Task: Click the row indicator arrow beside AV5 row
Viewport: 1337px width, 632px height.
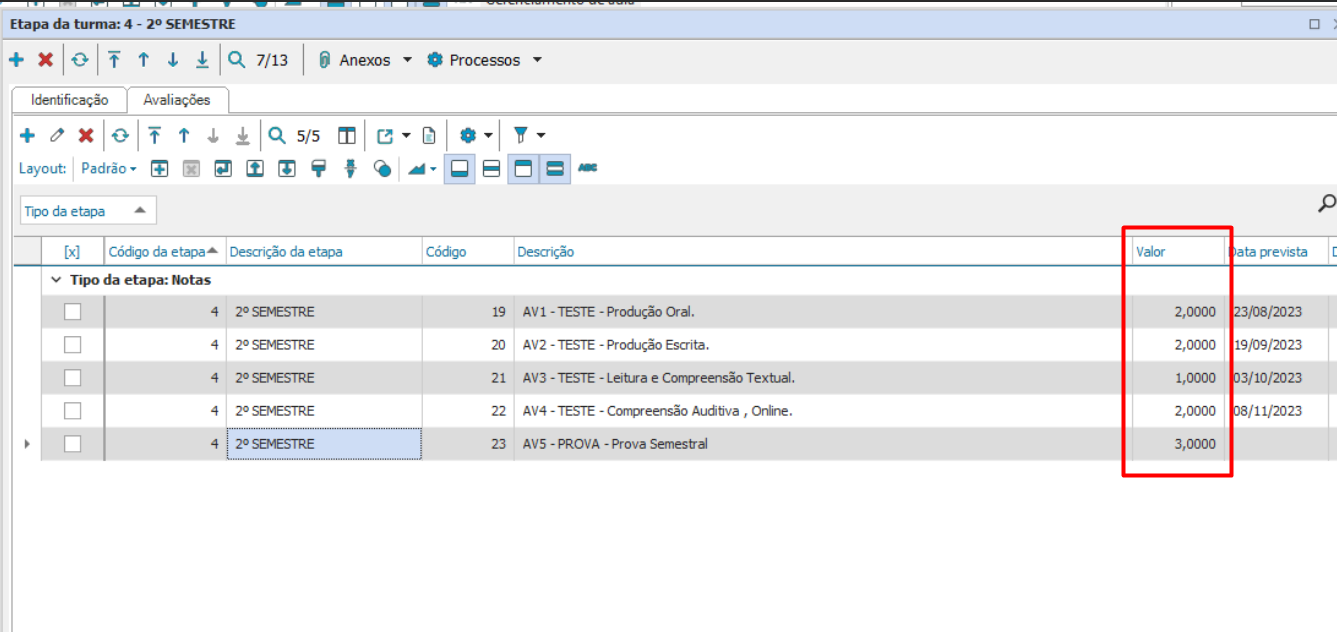Action: (x=27, y=444)
